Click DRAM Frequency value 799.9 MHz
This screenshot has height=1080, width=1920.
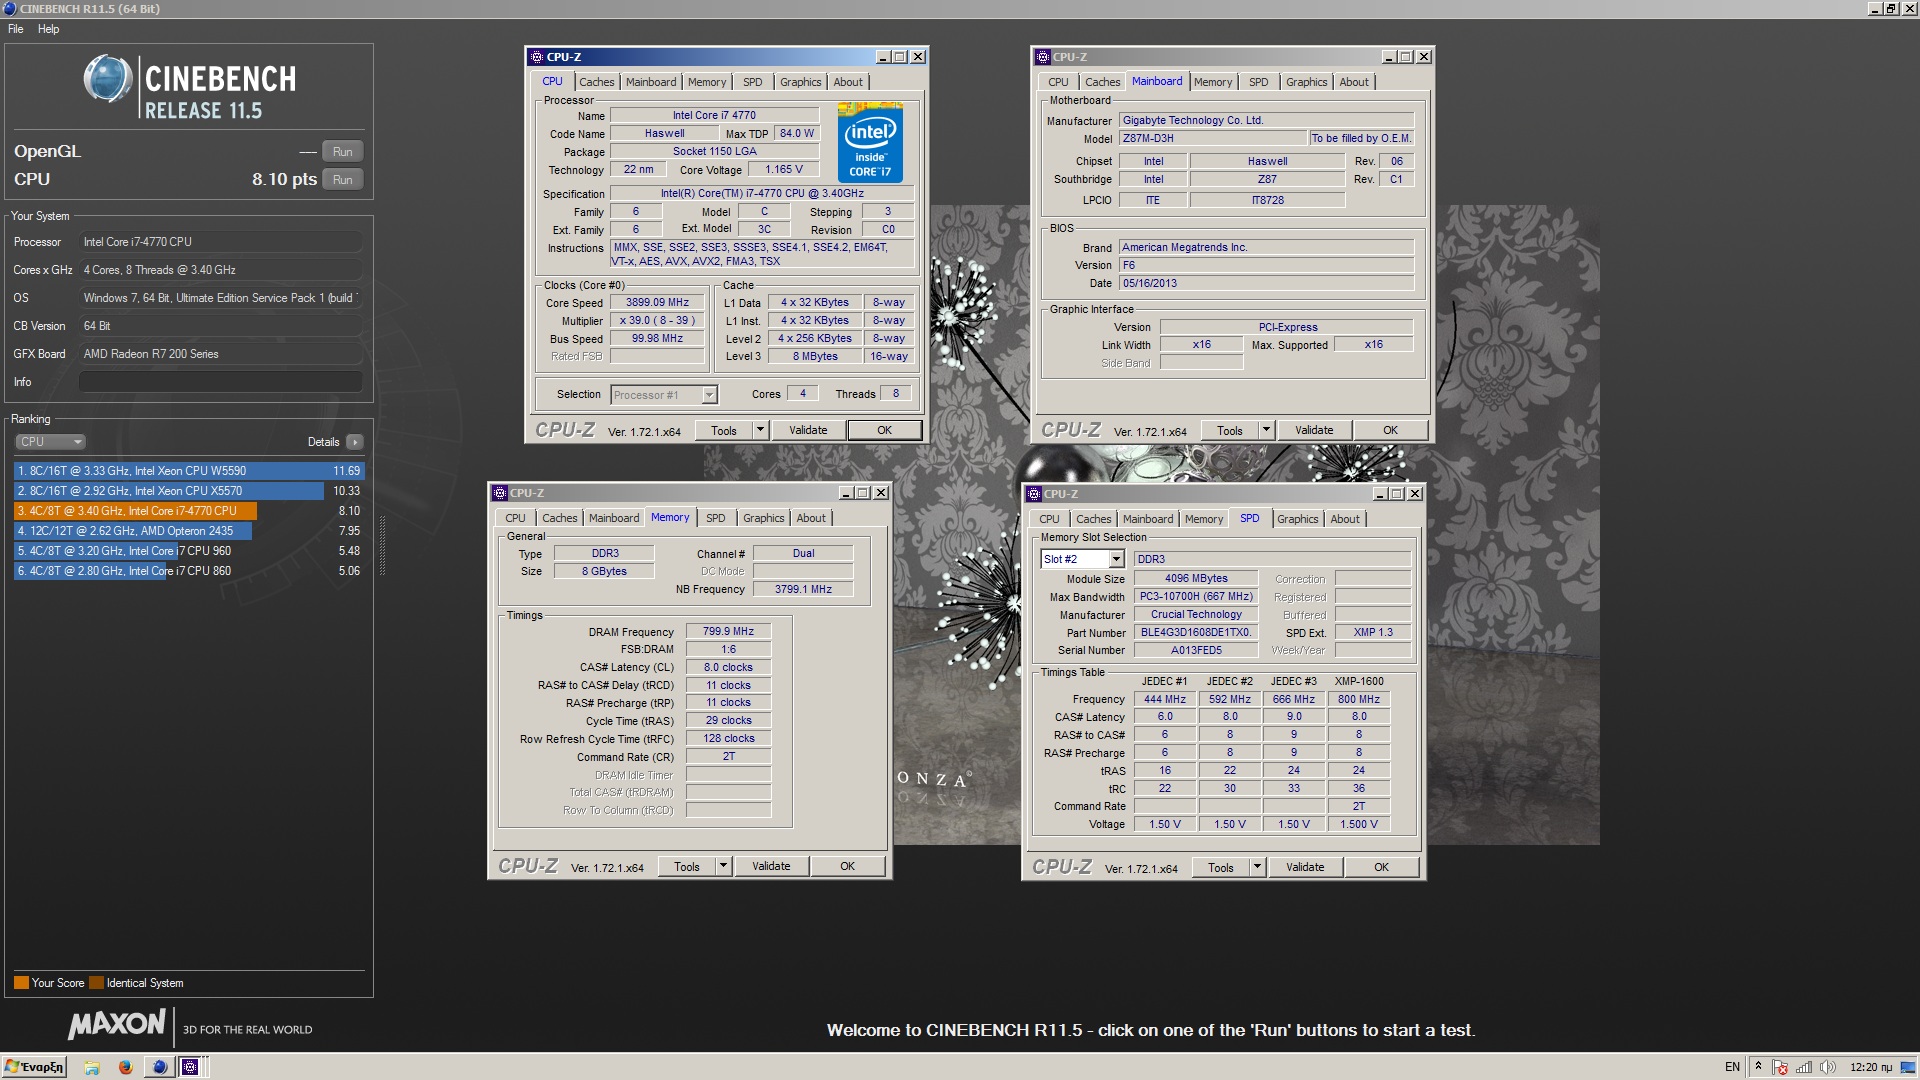pos(728,632)
